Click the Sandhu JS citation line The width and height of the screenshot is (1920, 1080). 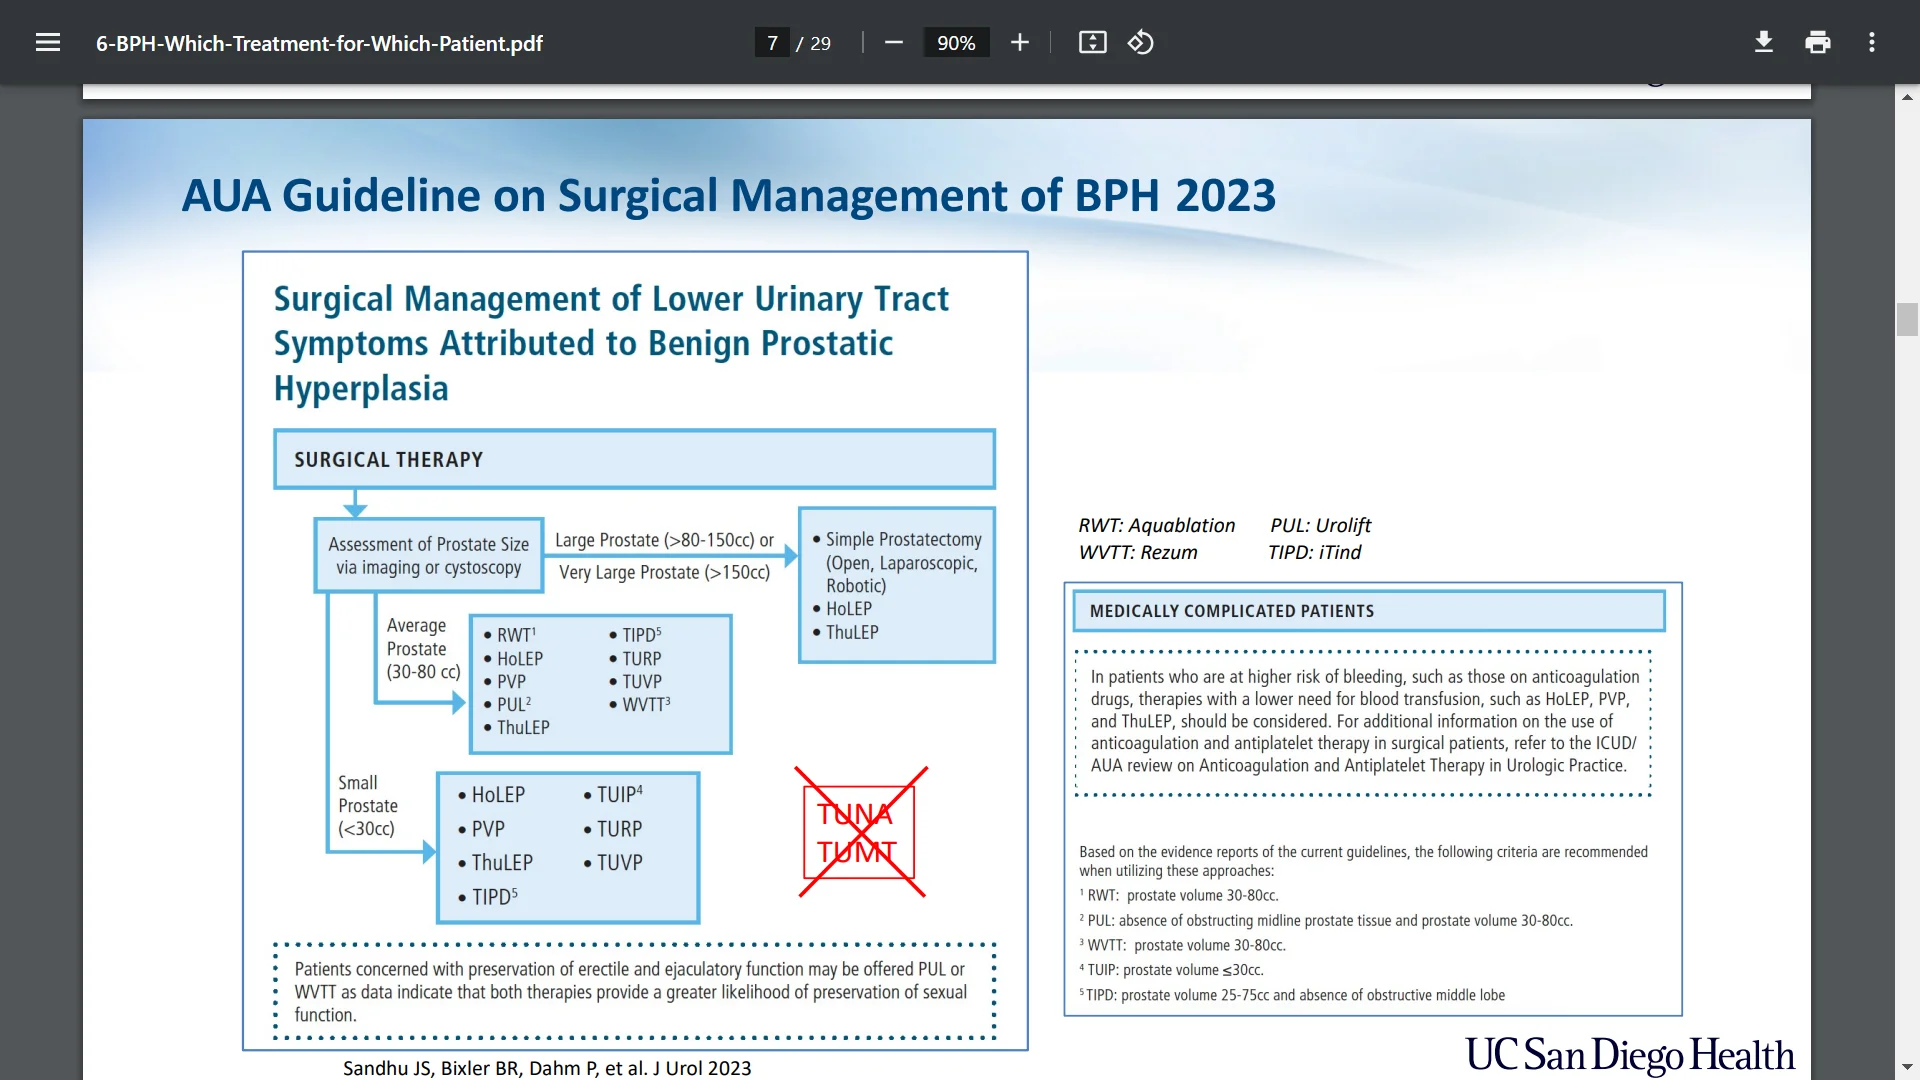(x=547, y=1068)
